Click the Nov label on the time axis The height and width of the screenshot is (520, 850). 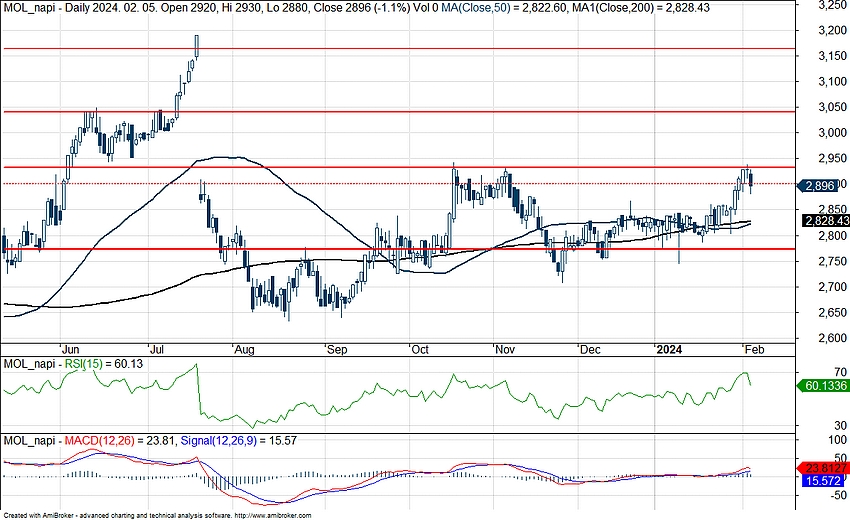point(505,350)
